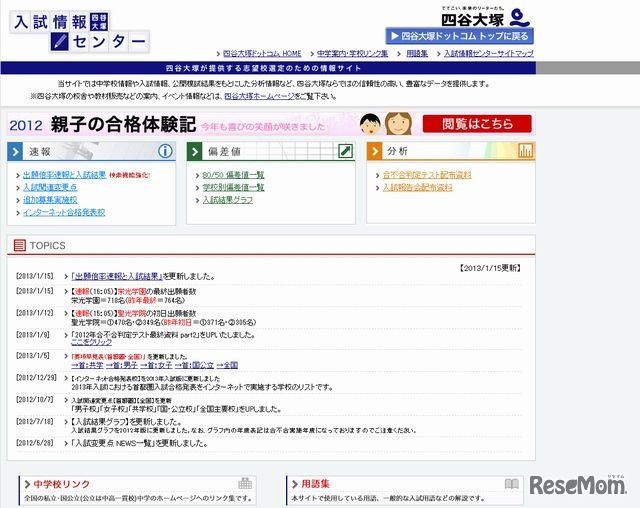Click the red TOPICS list icon
Screen dimensions: 640x508
(x=19, y=245)
